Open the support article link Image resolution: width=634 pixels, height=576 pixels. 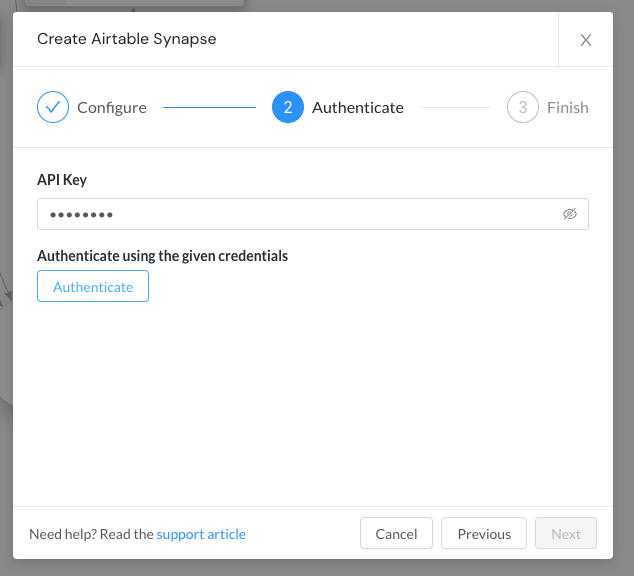coord(201,534)
